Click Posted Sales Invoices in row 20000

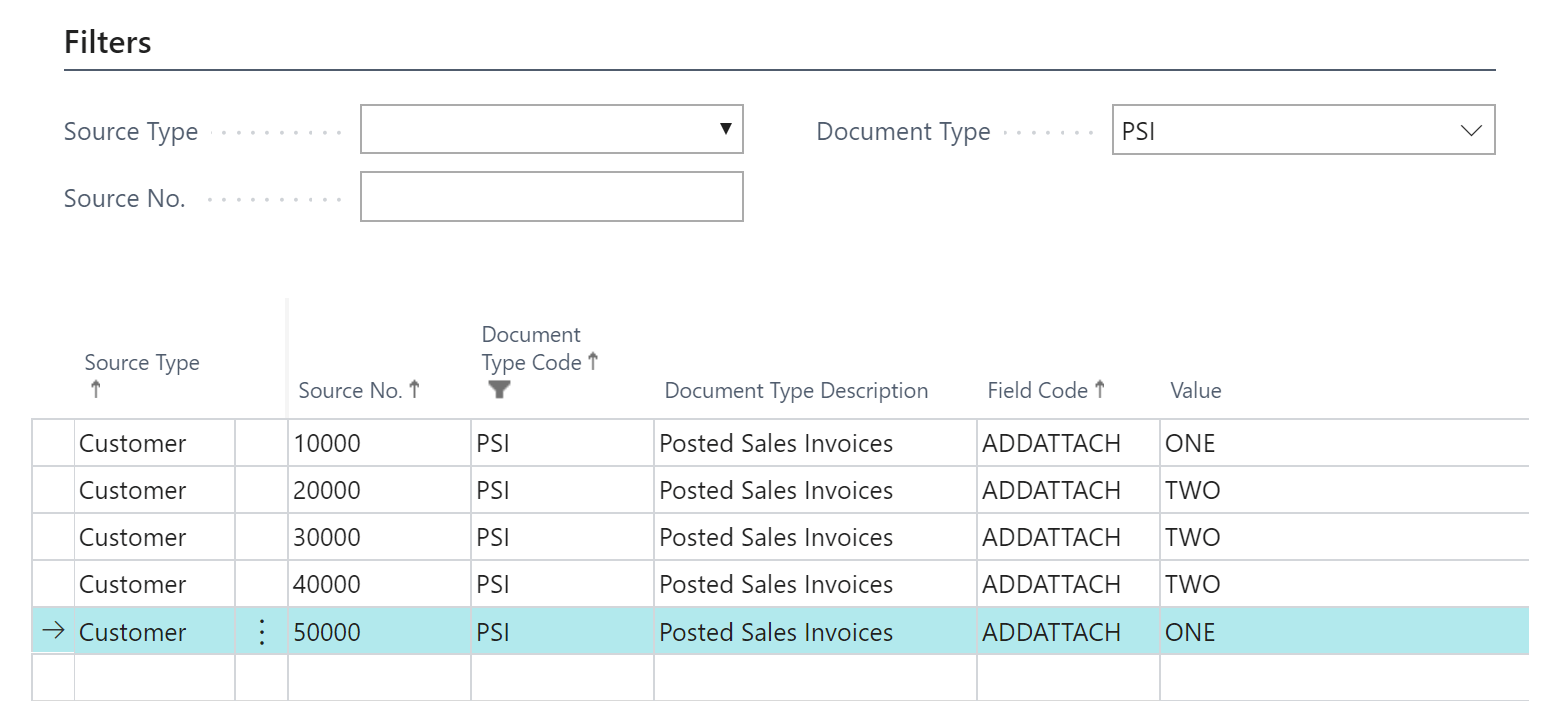pos(776,490)
